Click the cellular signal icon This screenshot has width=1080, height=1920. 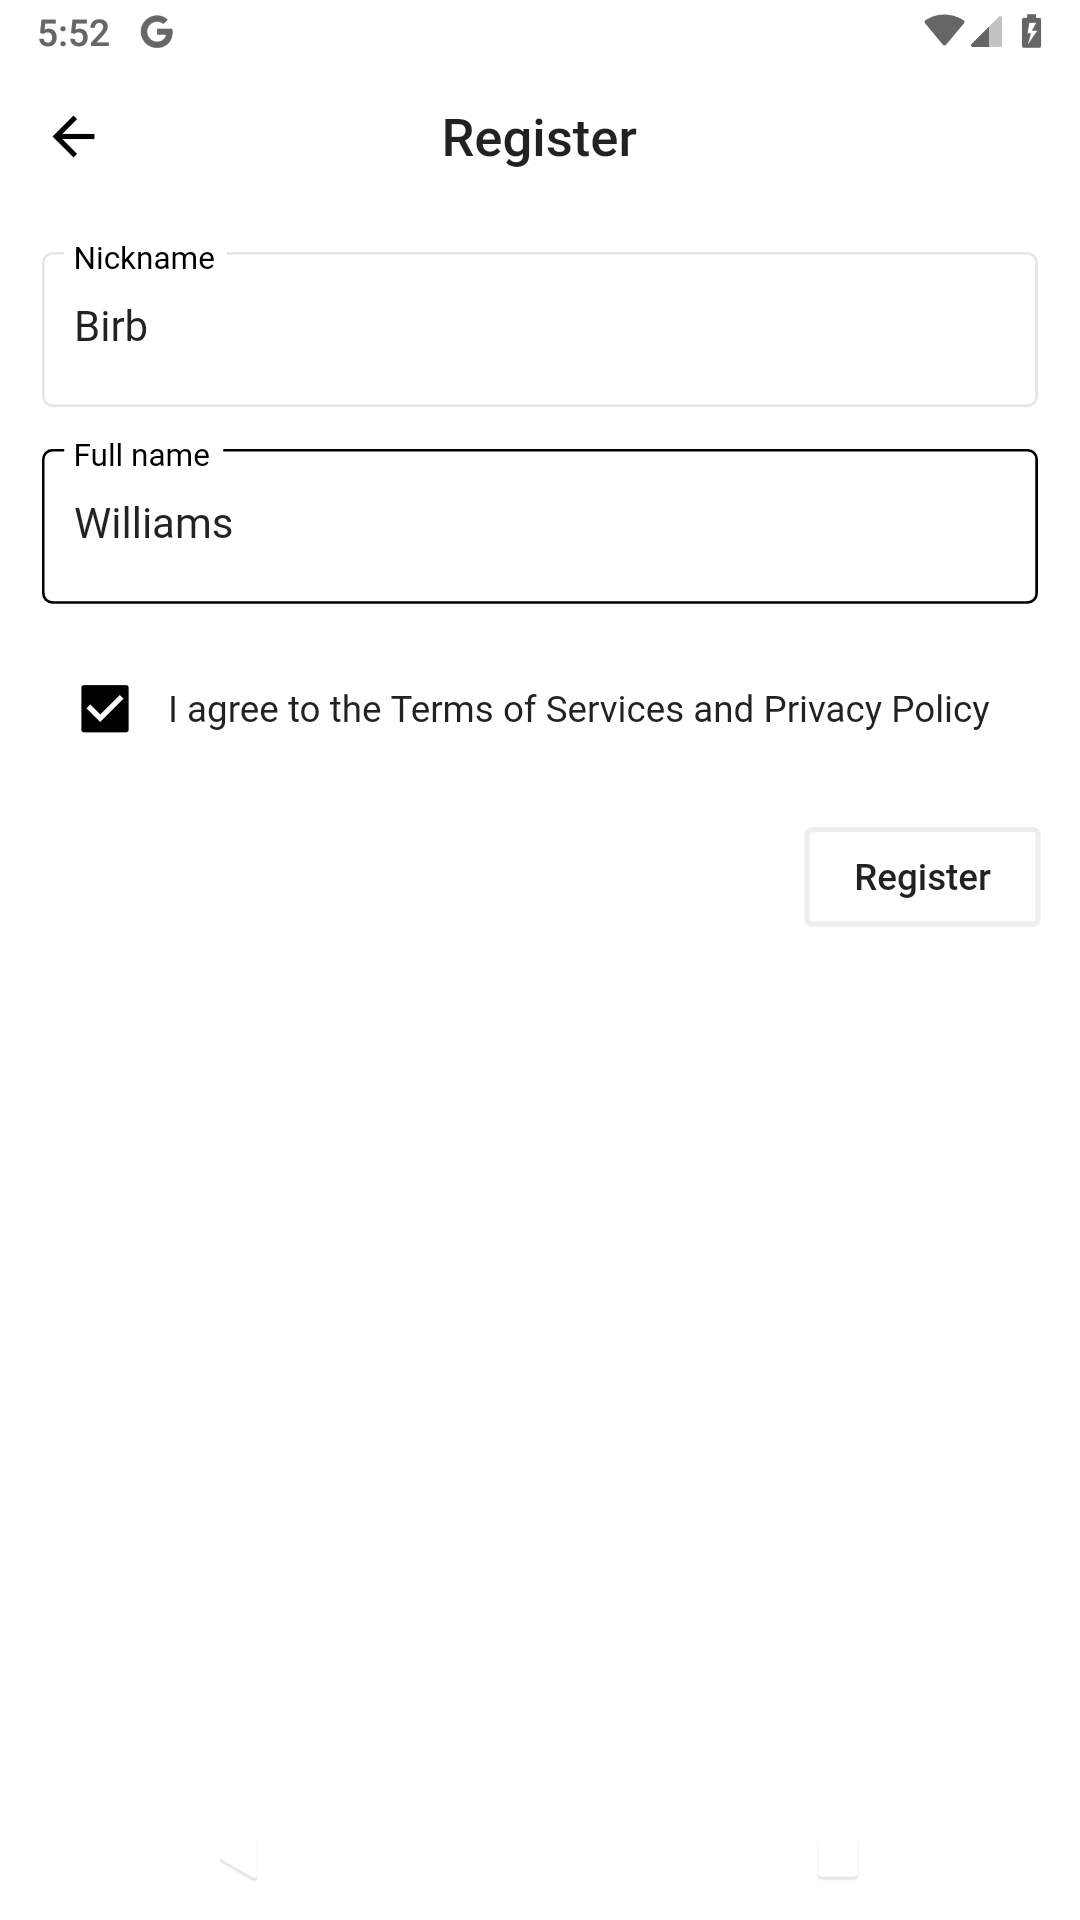point(986,33)
